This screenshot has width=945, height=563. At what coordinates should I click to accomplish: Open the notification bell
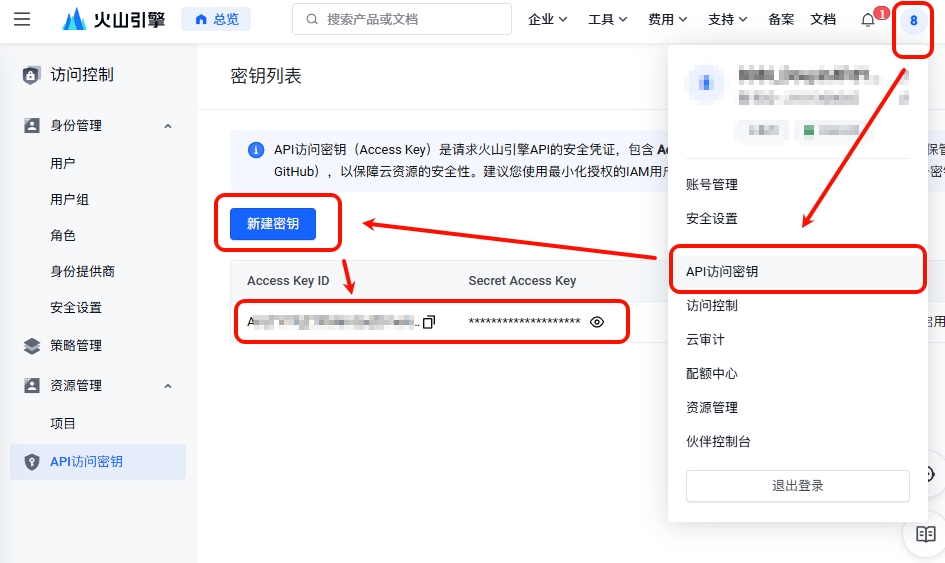coord(868,20)
